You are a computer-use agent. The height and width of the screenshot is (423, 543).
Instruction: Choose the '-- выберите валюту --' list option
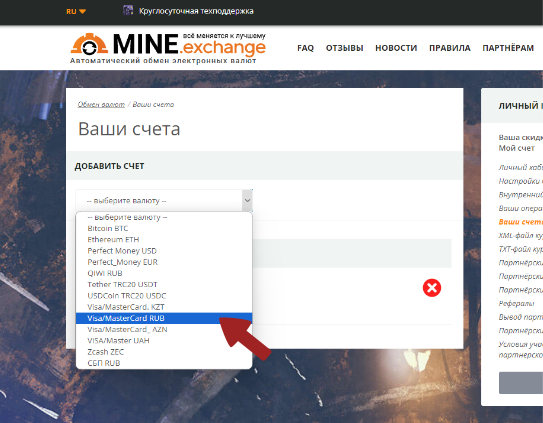click(x=164, y=217)
